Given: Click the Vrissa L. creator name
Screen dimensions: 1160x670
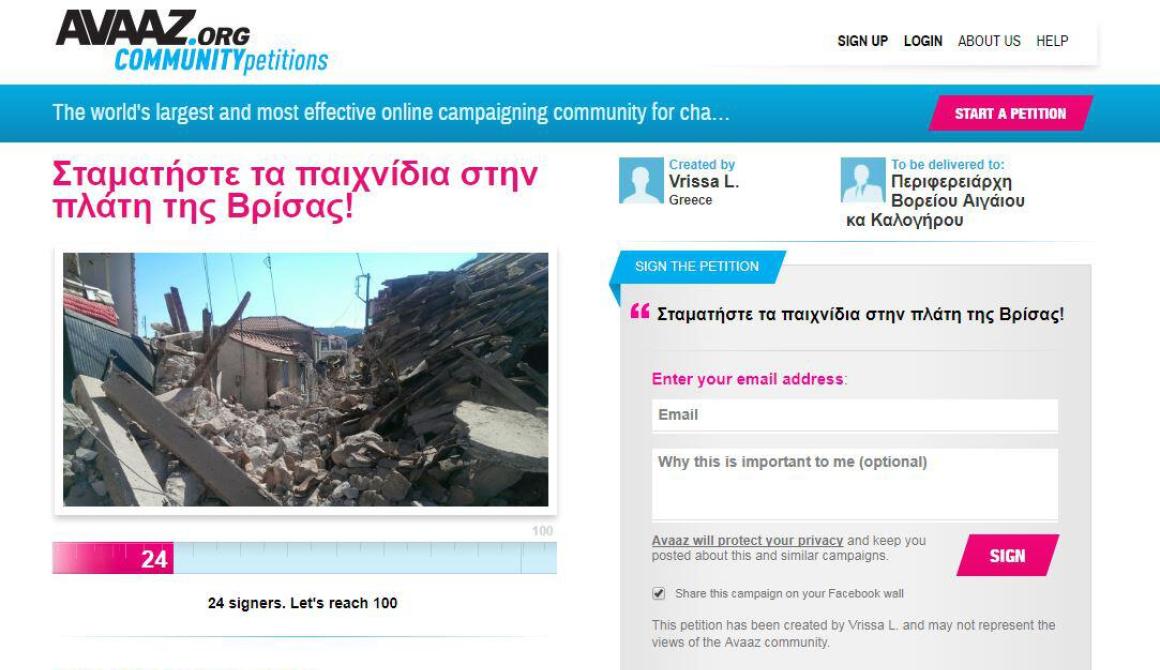Looking at the screenshot, I should [704, 182].
